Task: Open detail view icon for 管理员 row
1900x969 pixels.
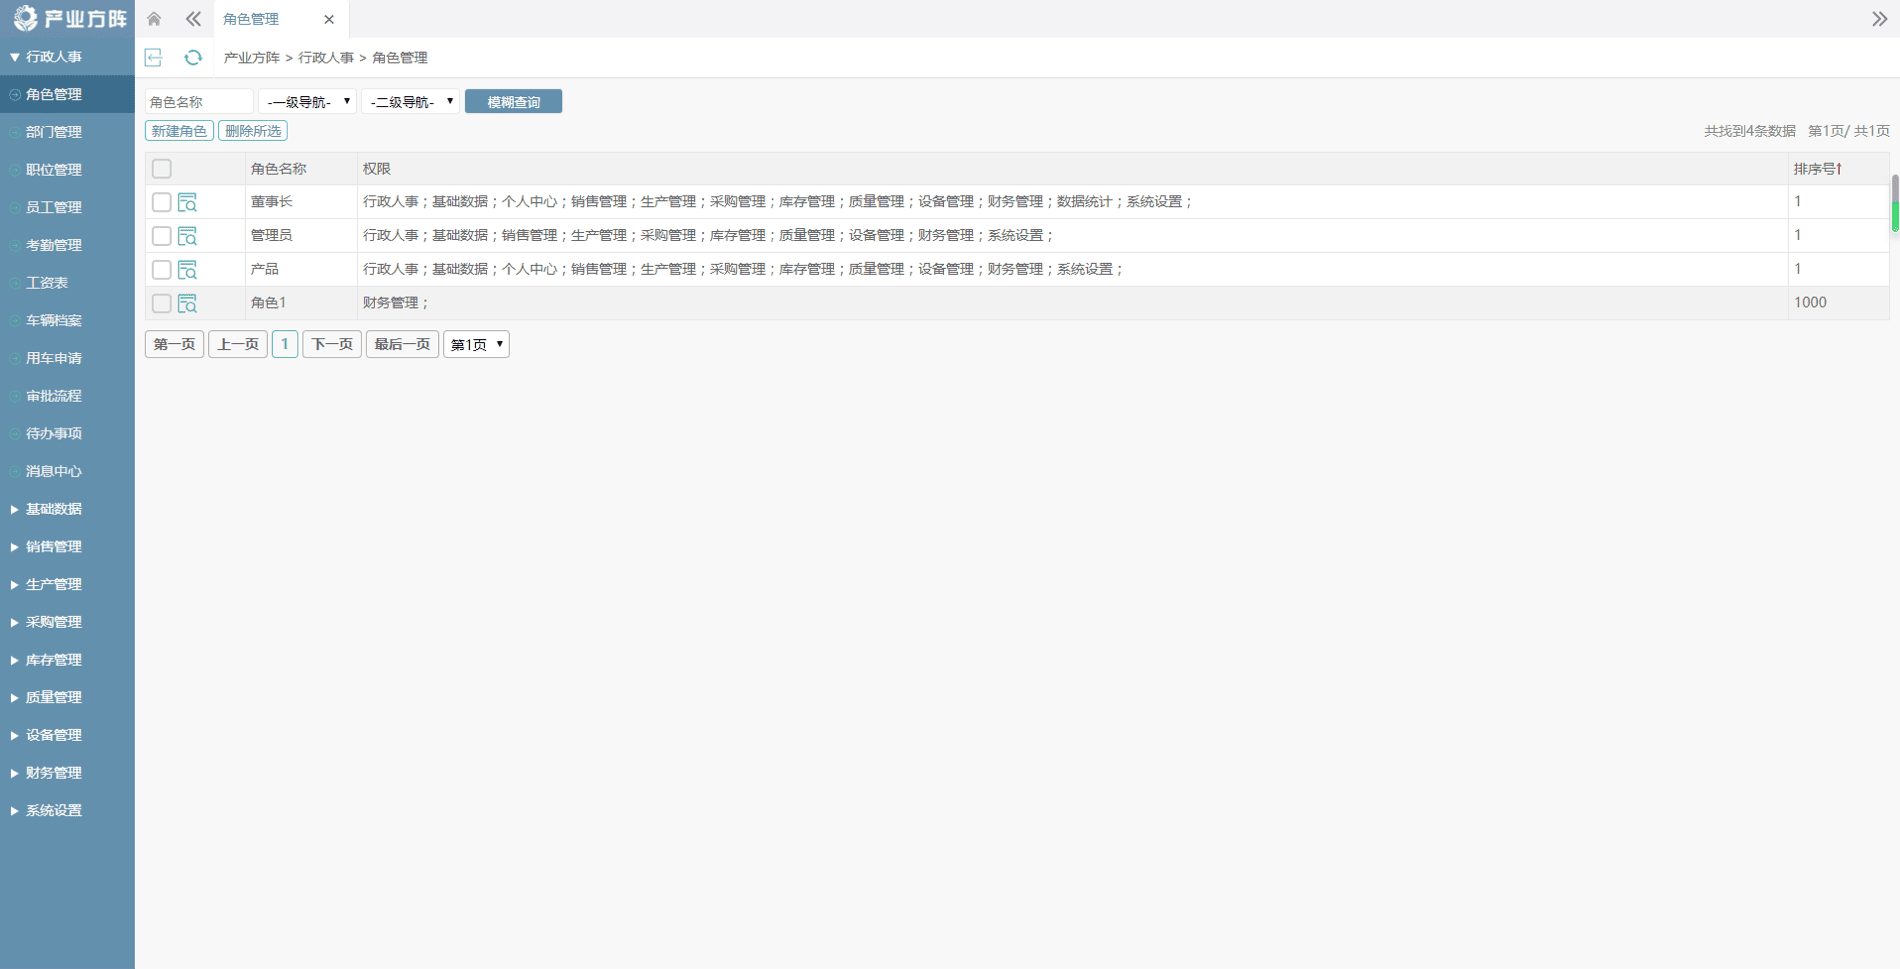Action: coord(187,236)
